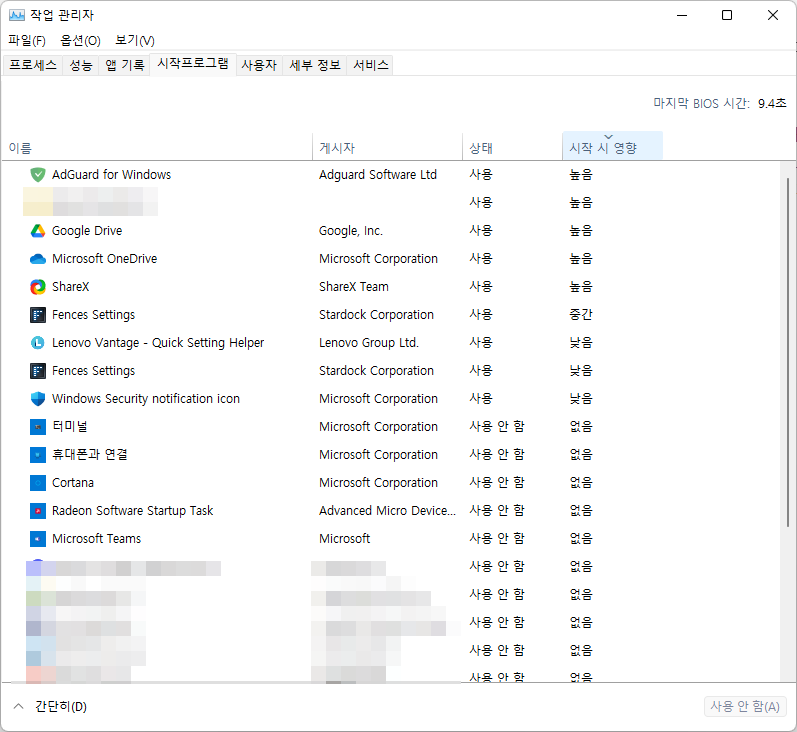
Task: Select the ShareX entry name
Action: pos(71,287)
